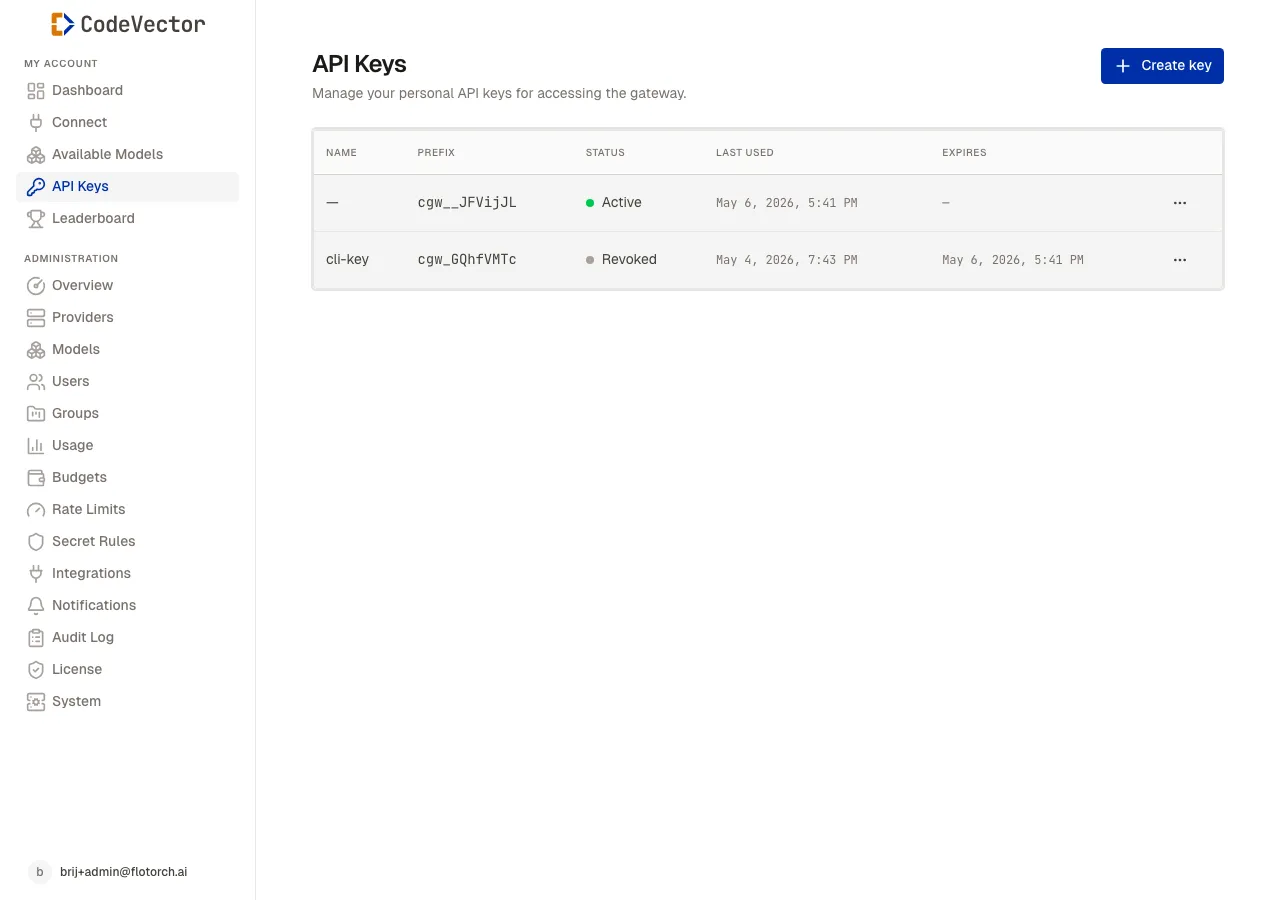Image resolution: width=1280 pixels, height=900 pixels.
Task: Open actions menu for cgw__JFVijJL key
Action: pos(1180,203)
